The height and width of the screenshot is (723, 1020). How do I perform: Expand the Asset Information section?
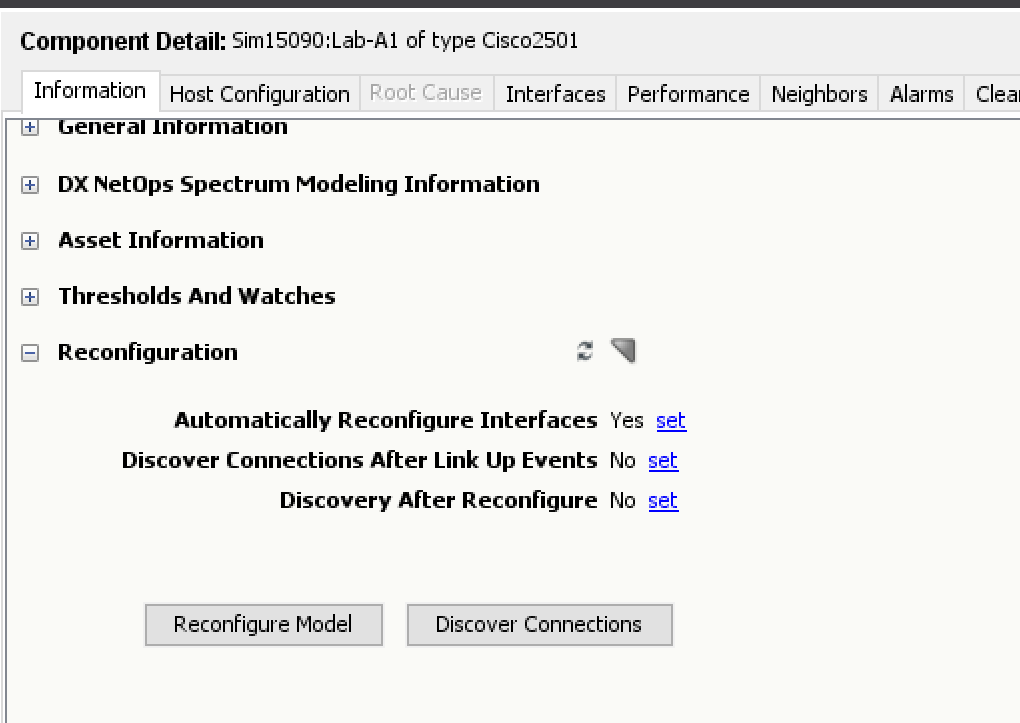(30, 241)
